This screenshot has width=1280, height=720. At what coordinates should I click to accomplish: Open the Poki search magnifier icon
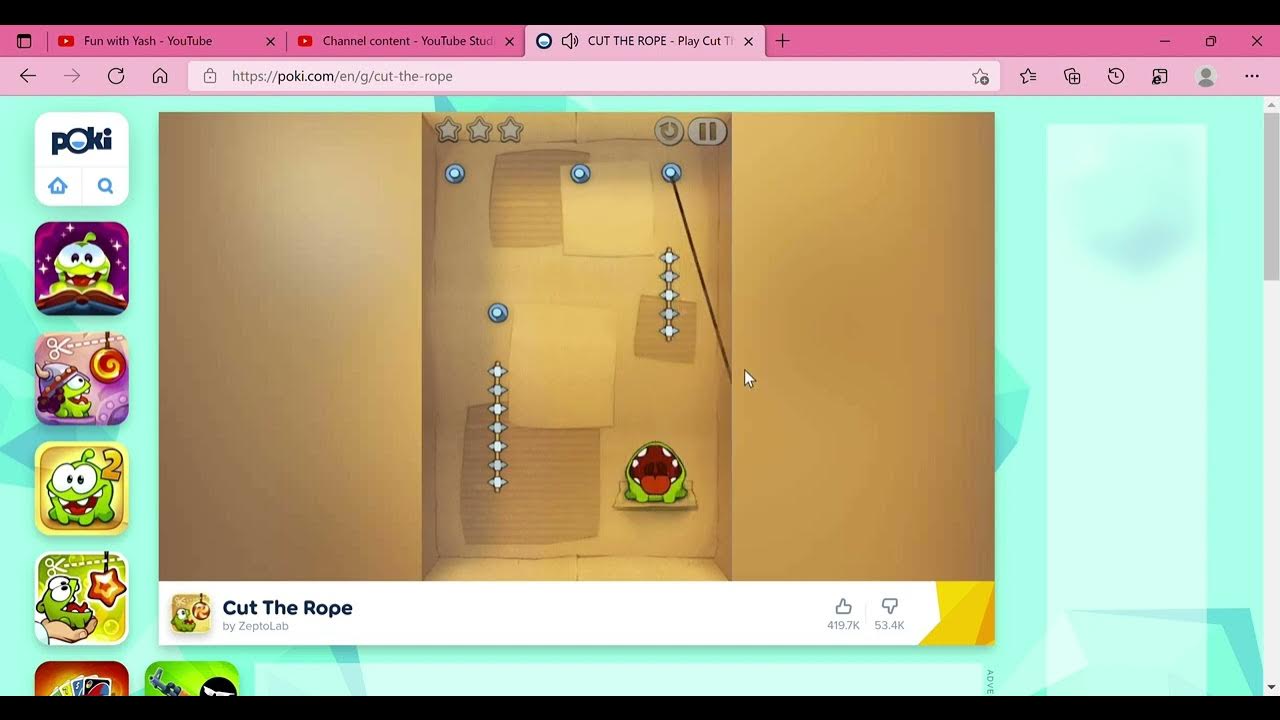point(106,186)
